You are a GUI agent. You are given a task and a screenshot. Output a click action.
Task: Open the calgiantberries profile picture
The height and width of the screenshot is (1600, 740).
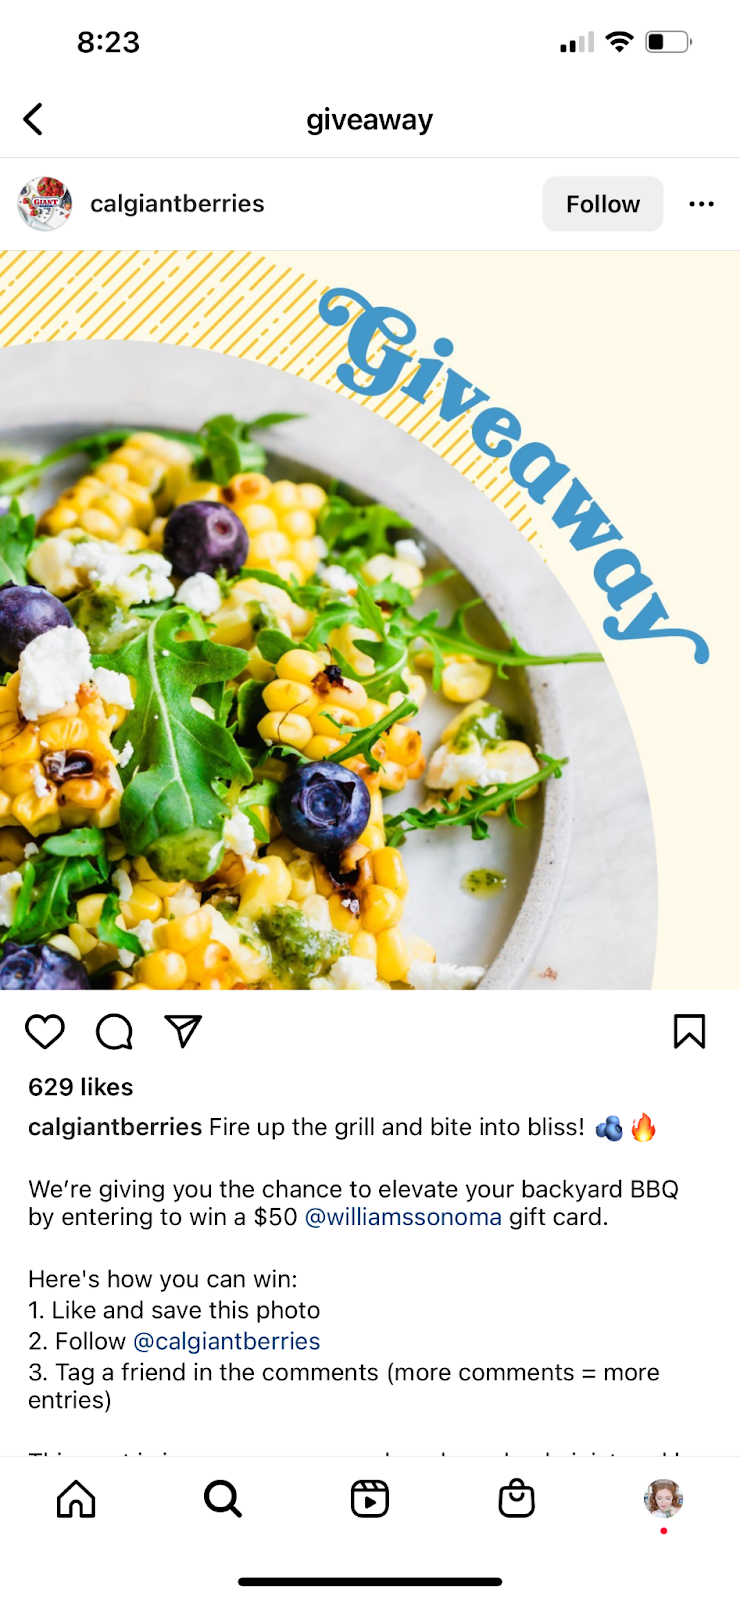pyautogui.click(x=45, y=204)
